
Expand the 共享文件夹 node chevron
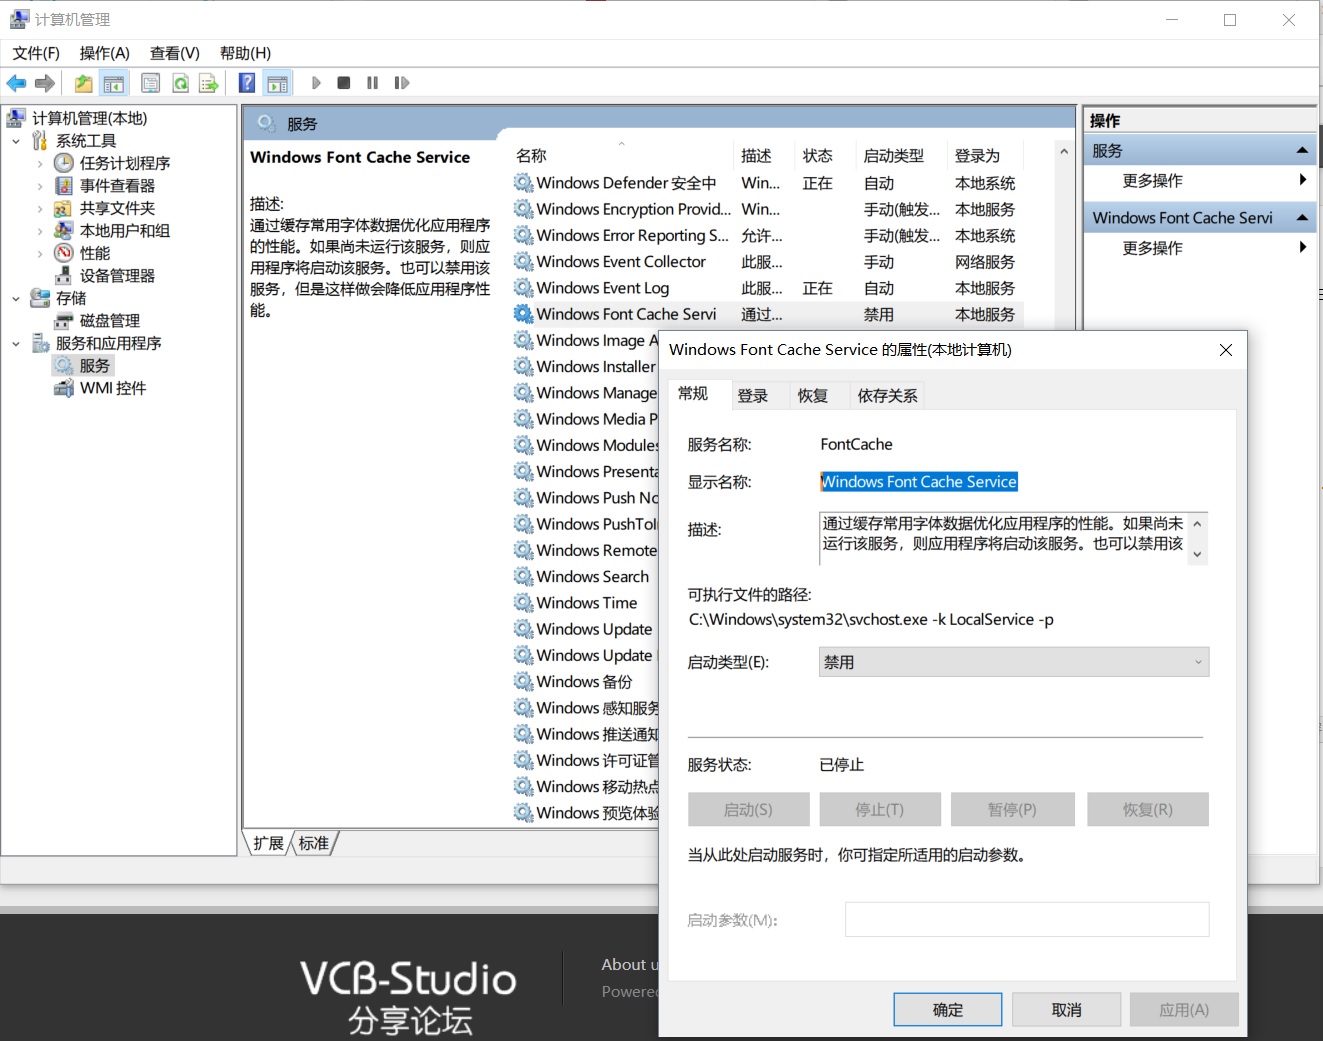[x=40, y=208]
